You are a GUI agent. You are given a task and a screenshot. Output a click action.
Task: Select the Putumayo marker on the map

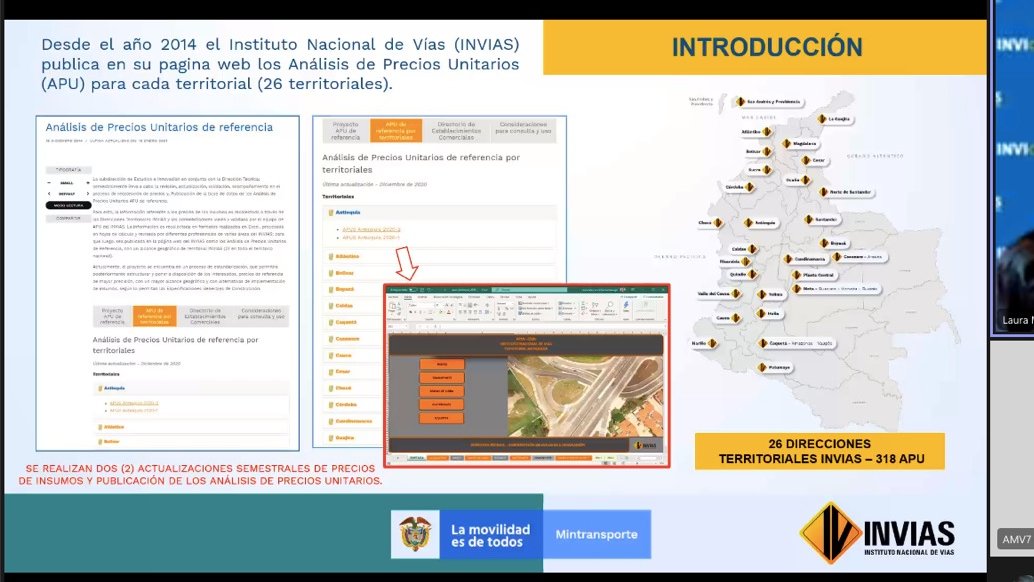click(x=762, y=367)
